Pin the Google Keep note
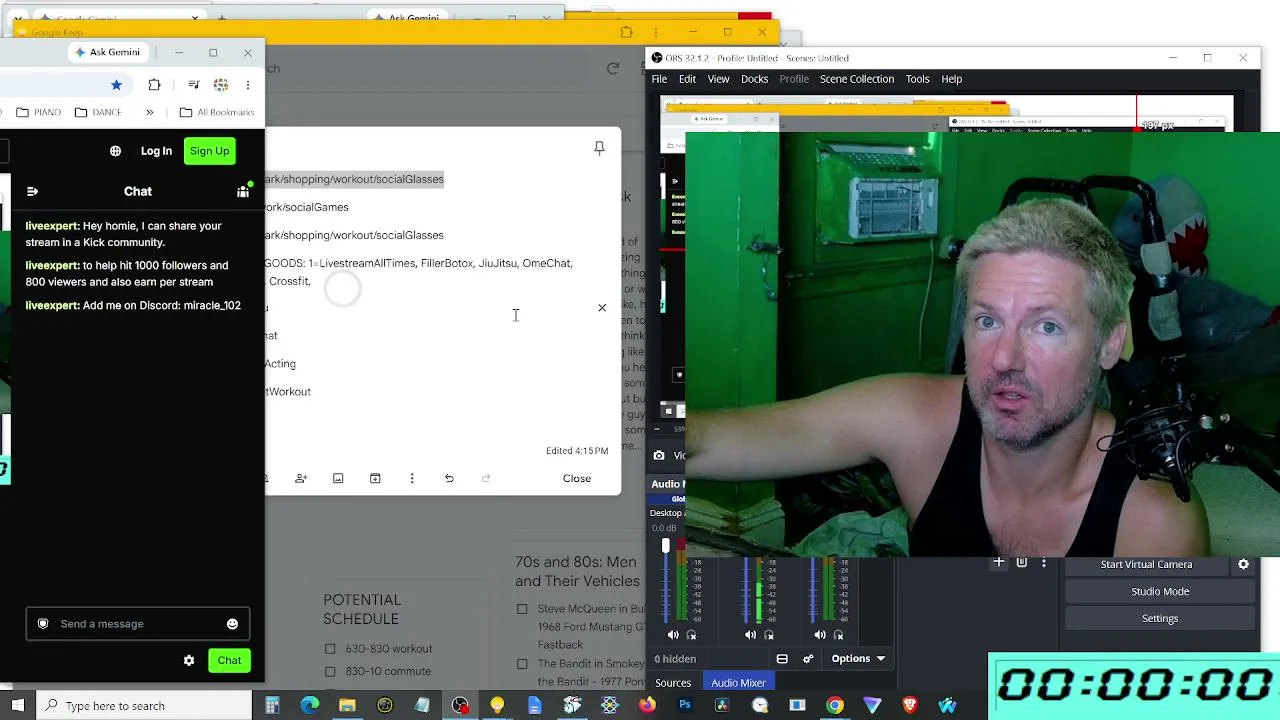 tap(599, 148)
